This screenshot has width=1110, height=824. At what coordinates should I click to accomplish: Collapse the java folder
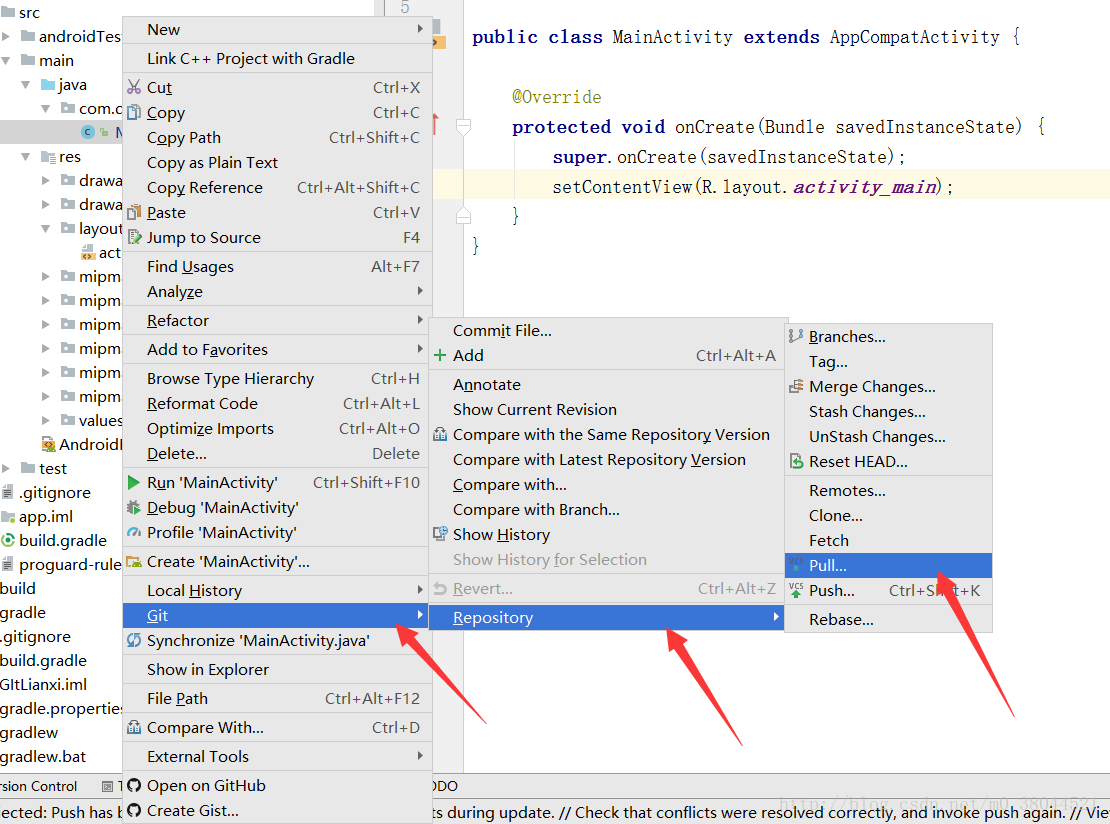point(26,84)
